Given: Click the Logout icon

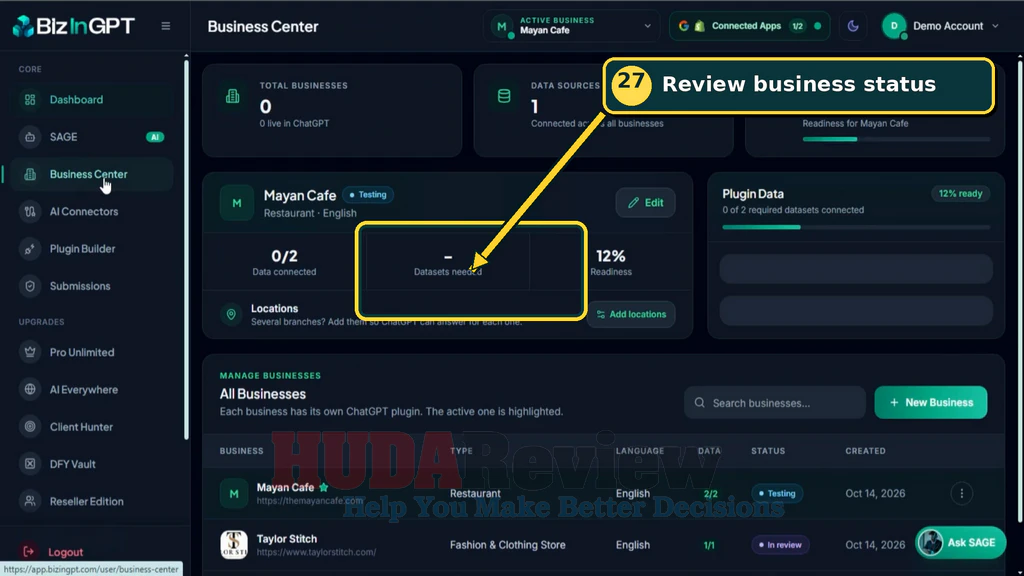Looking at the screenshot, I should 29,552.
